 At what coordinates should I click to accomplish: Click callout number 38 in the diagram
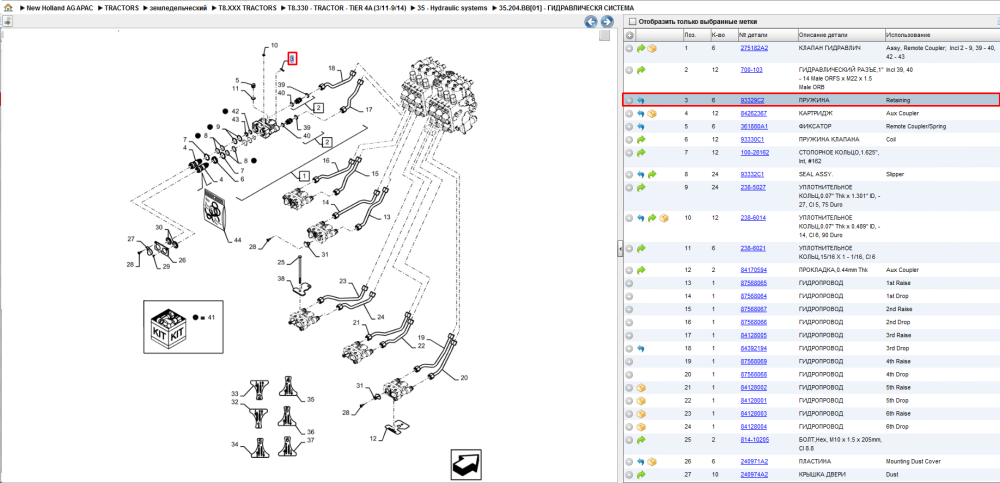[x=281, y=279]
